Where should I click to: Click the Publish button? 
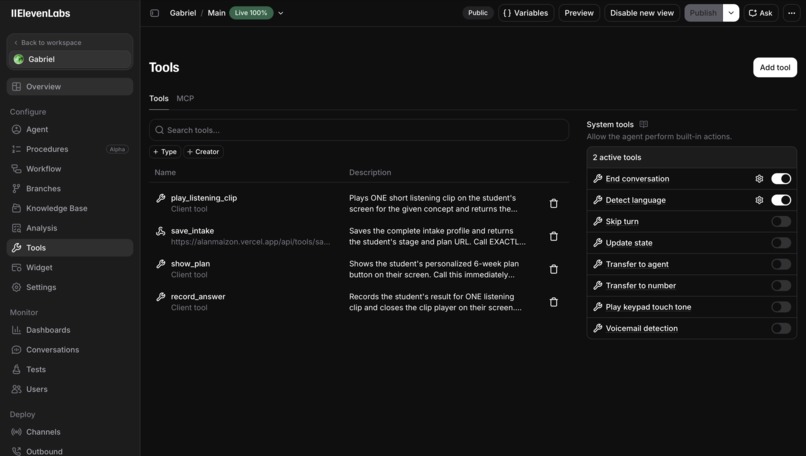click(x=703, y=13)
